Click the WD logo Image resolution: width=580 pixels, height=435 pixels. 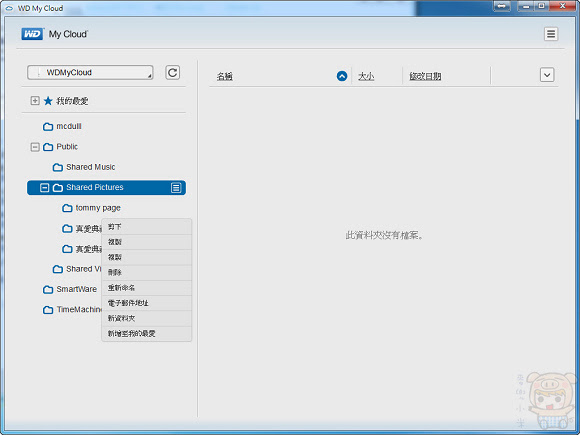32,34
